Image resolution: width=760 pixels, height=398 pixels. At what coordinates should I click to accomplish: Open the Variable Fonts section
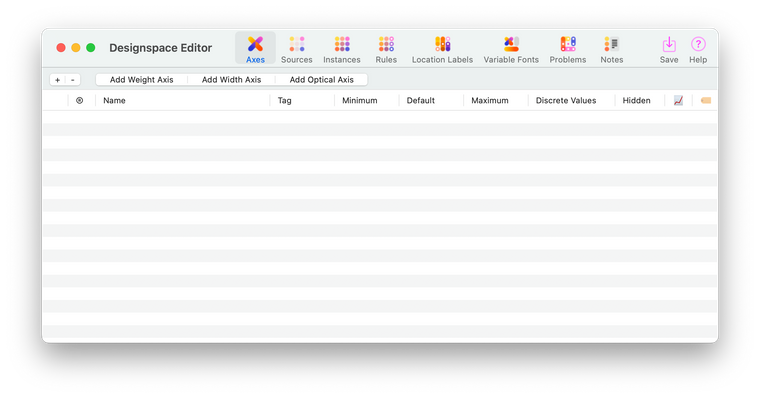(511, 49)
